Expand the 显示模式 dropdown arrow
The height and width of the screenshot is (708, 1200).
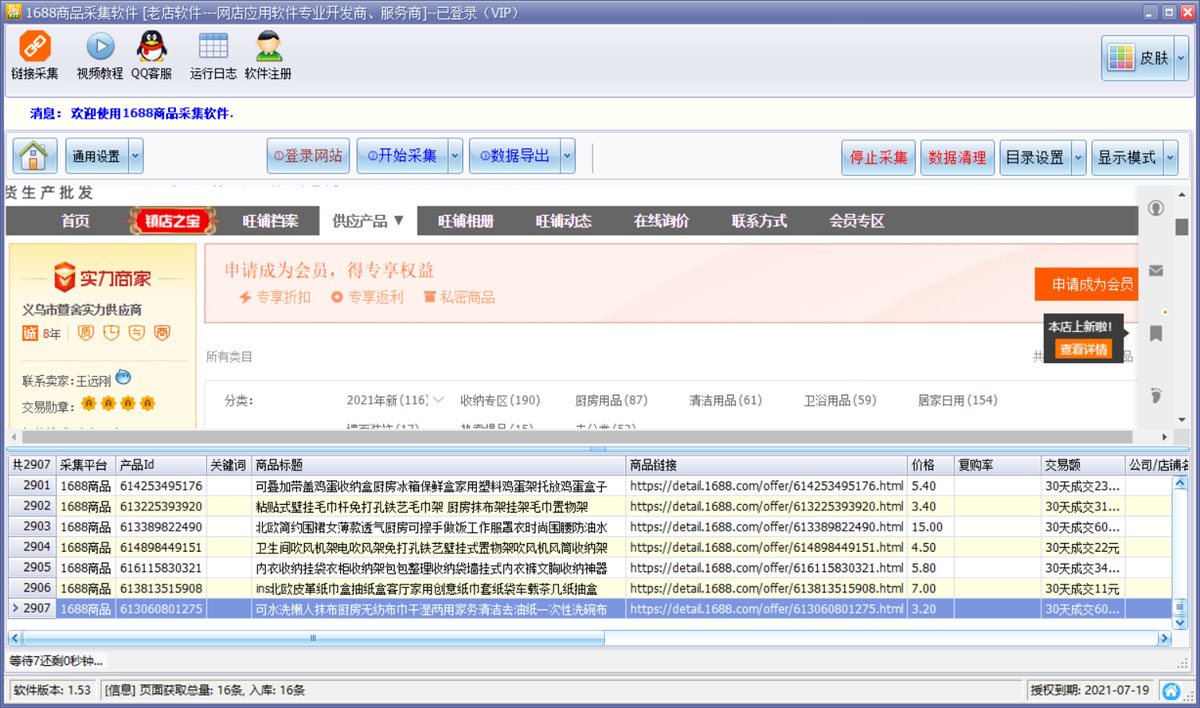[x=1169, y=157]
